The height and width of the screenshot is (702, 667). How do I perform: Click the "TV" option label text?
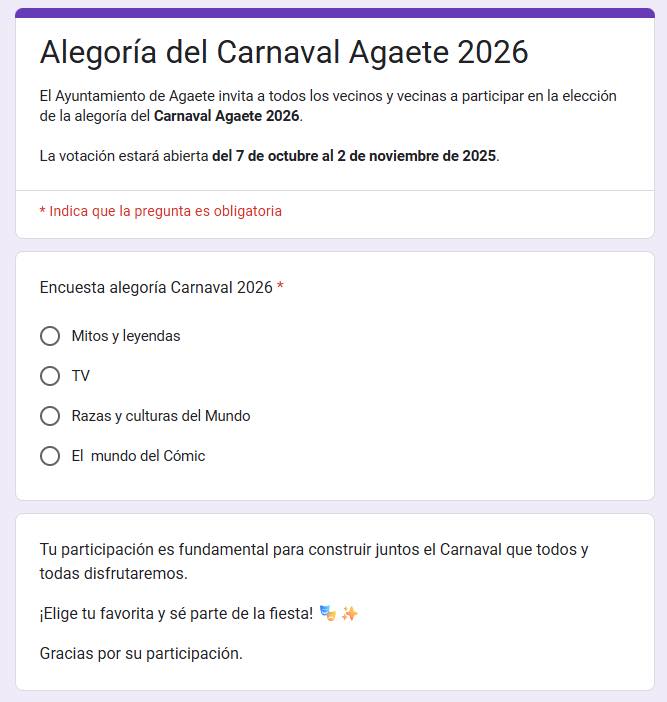point(81,376)
